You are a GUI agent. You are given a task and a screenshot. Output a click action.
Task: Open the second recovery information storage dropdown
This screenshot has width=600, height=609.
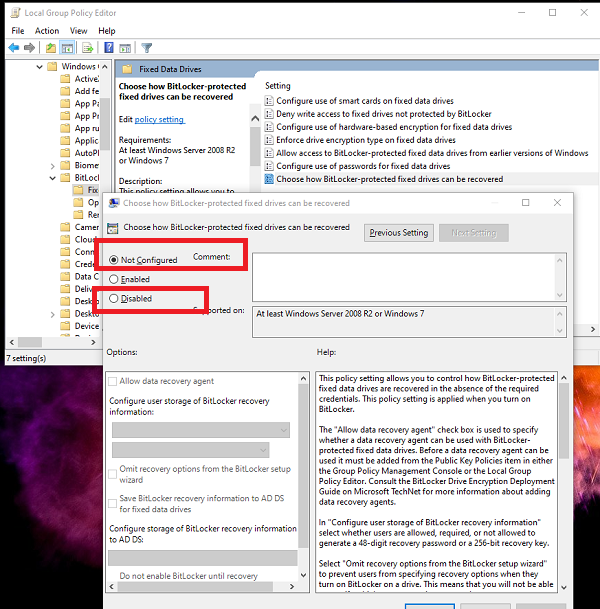click(190, 450)
